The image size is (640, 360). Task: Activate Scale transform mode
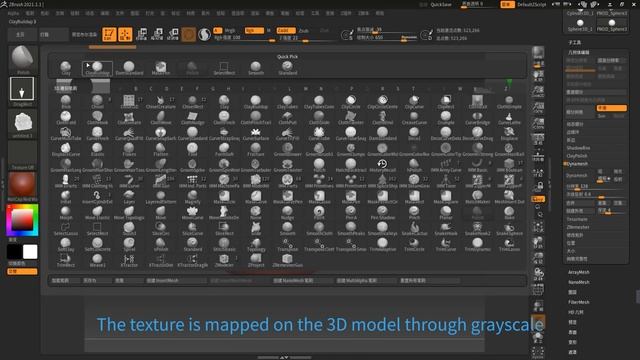pos(157,34)
